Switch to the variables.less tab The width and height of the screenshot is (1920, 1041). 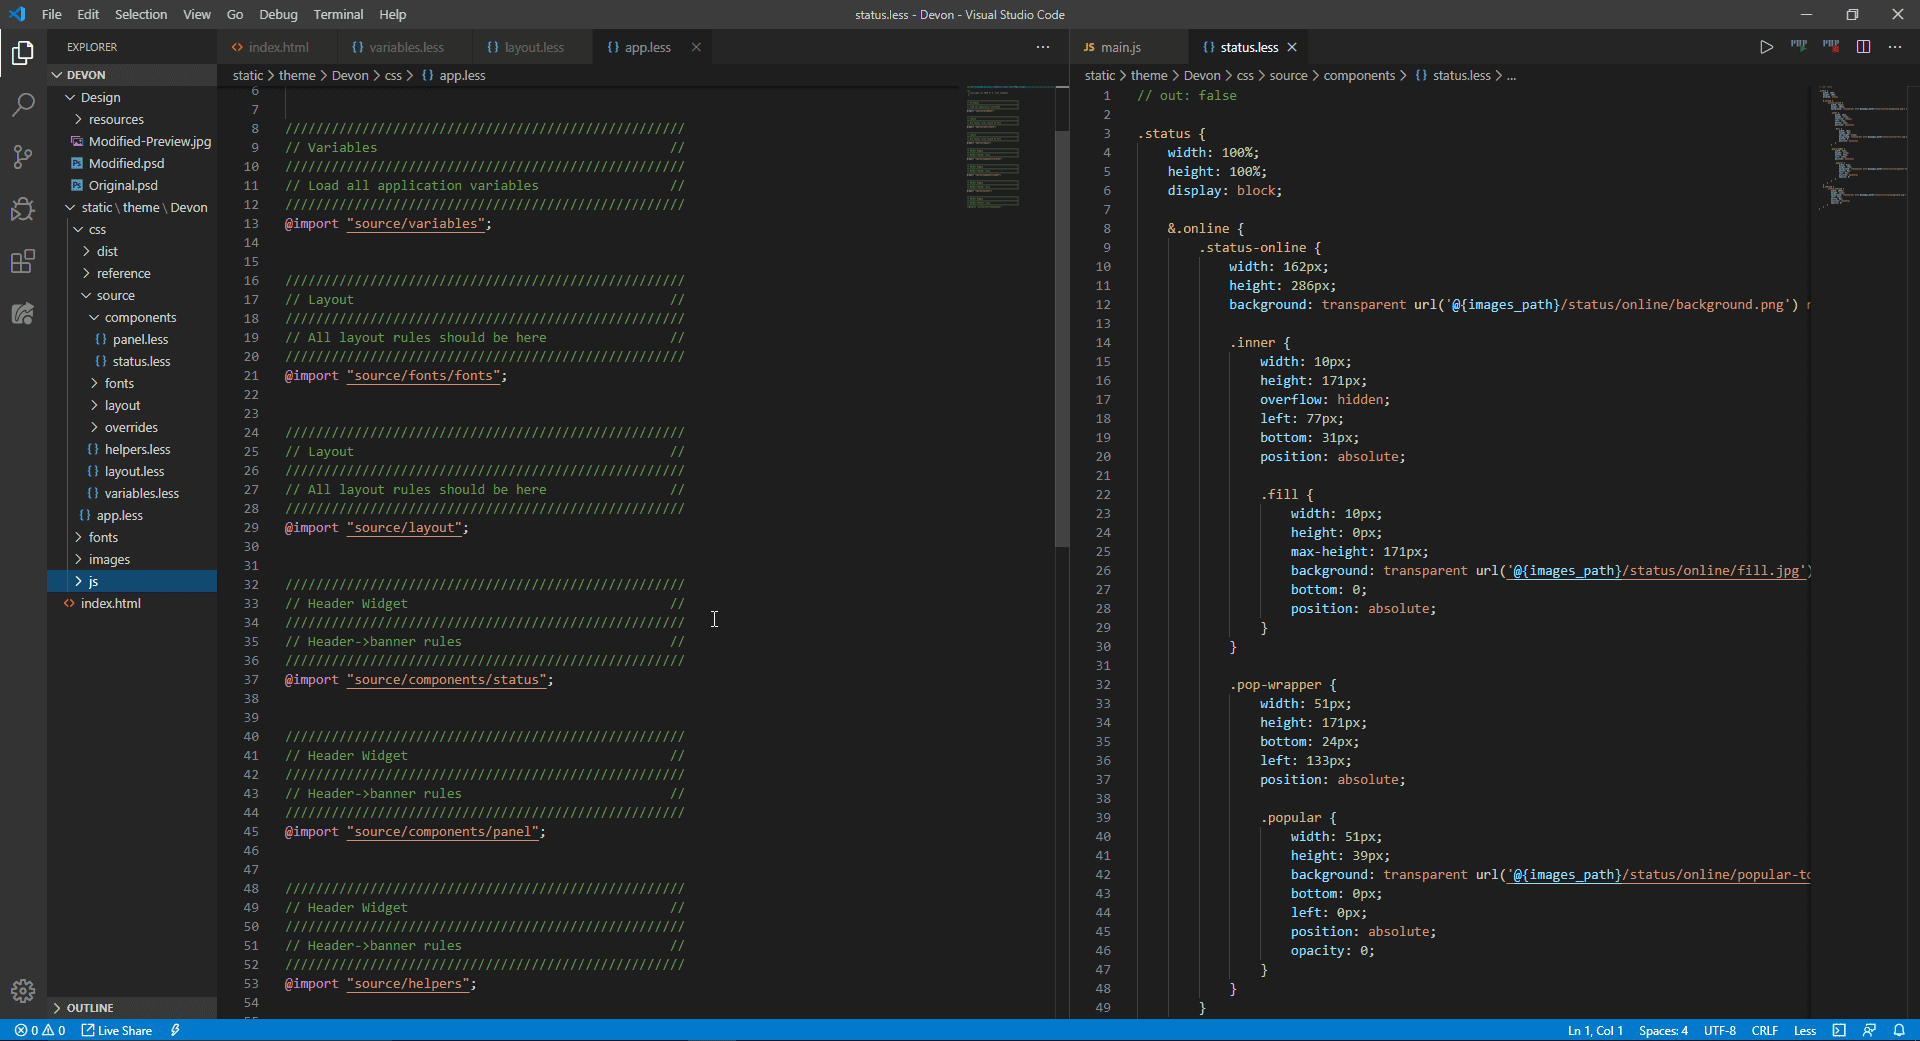406,47
